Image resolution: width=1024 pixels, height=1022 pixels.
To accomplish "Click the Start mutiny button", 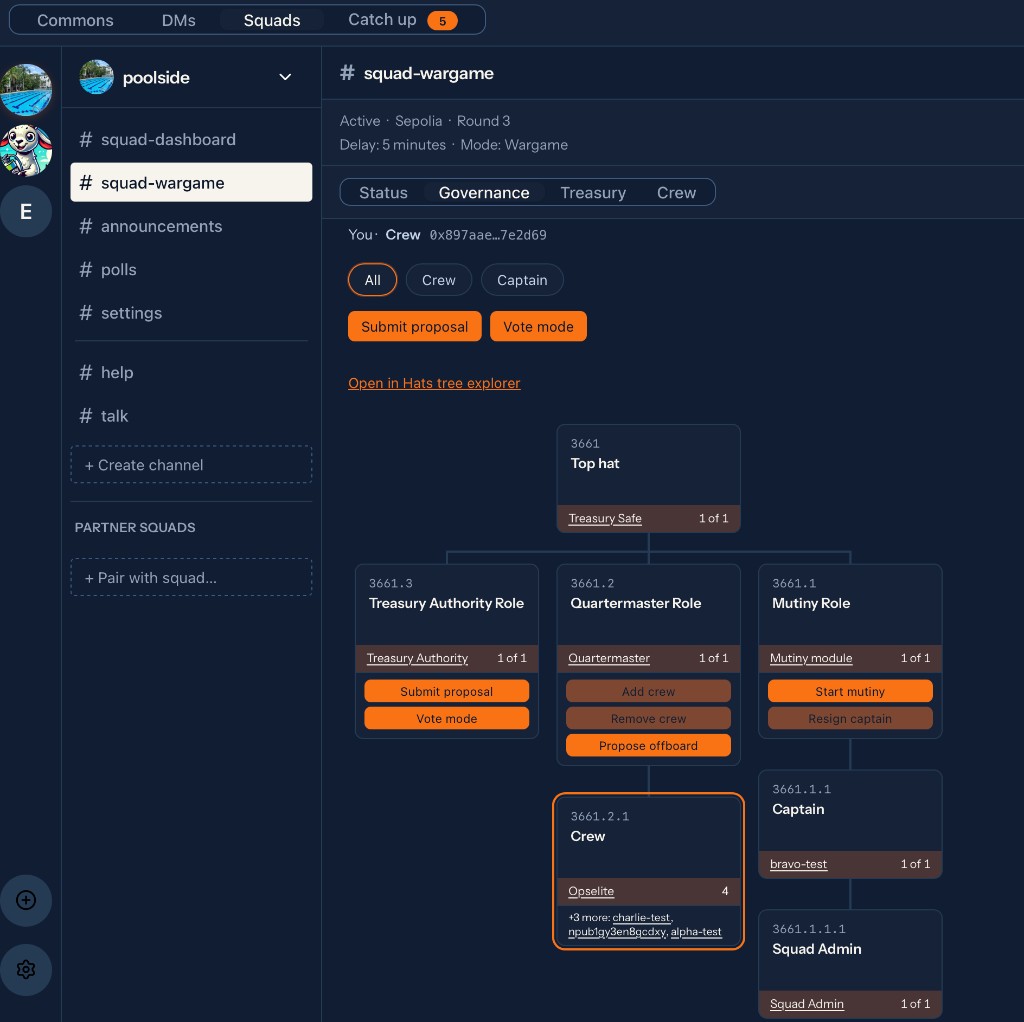I will [x=850, y=691].
